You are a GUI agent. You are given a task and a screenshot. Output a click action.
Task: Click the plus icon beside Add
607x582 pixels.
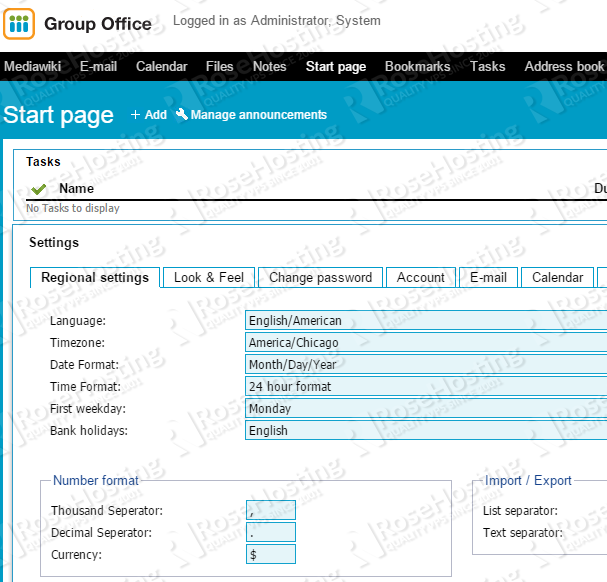135,115
